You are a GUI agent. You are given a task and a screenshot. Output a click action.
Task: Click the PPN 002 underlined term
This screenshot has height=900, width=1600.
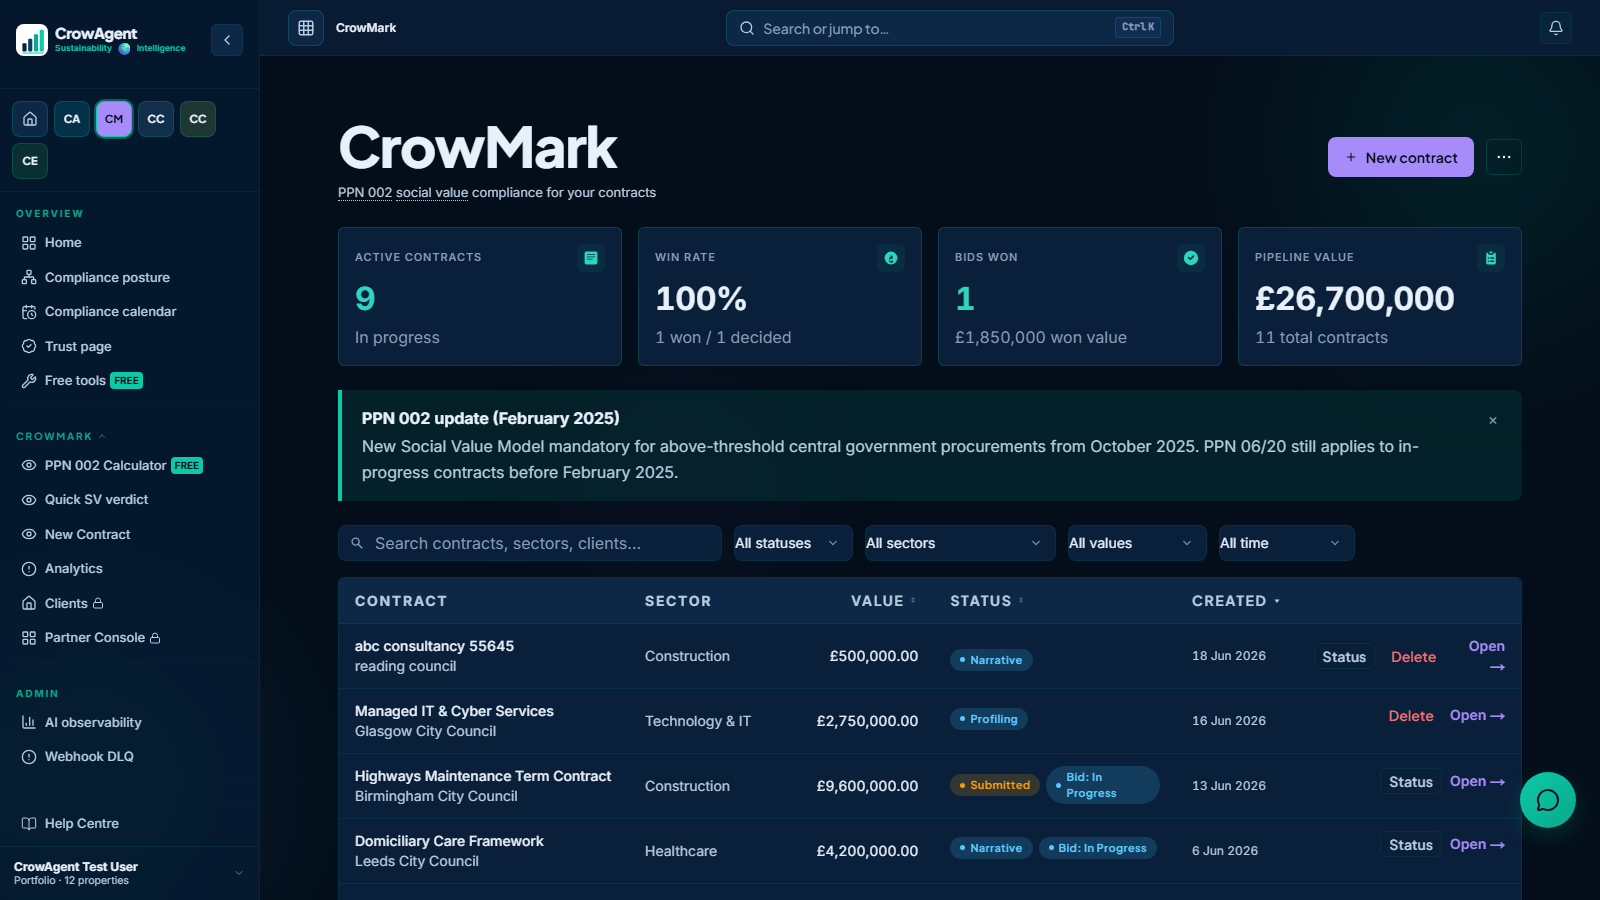365,193
